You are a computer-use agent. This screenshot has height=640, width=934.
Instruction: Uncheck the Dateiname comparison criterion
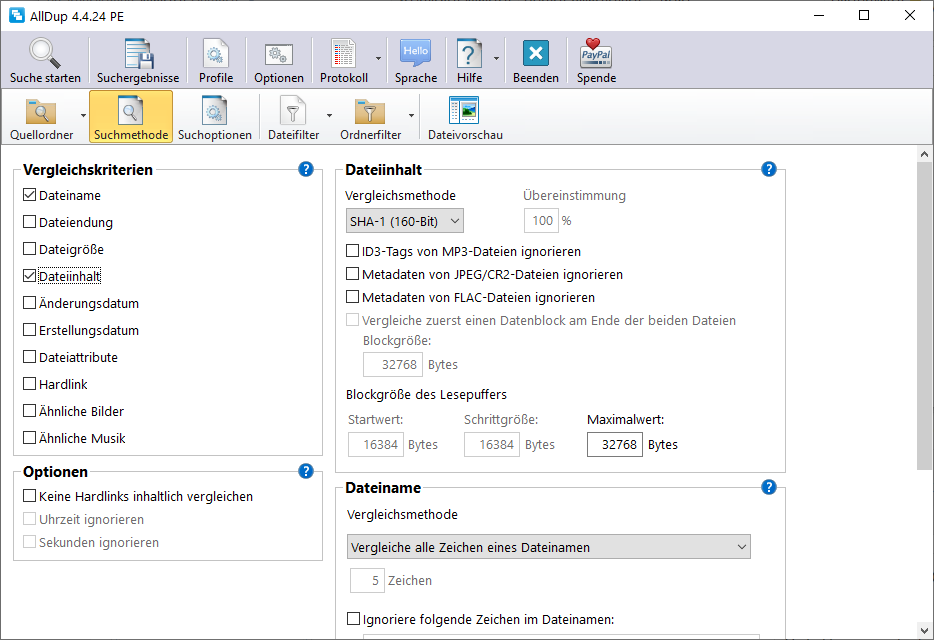point(30,196)
